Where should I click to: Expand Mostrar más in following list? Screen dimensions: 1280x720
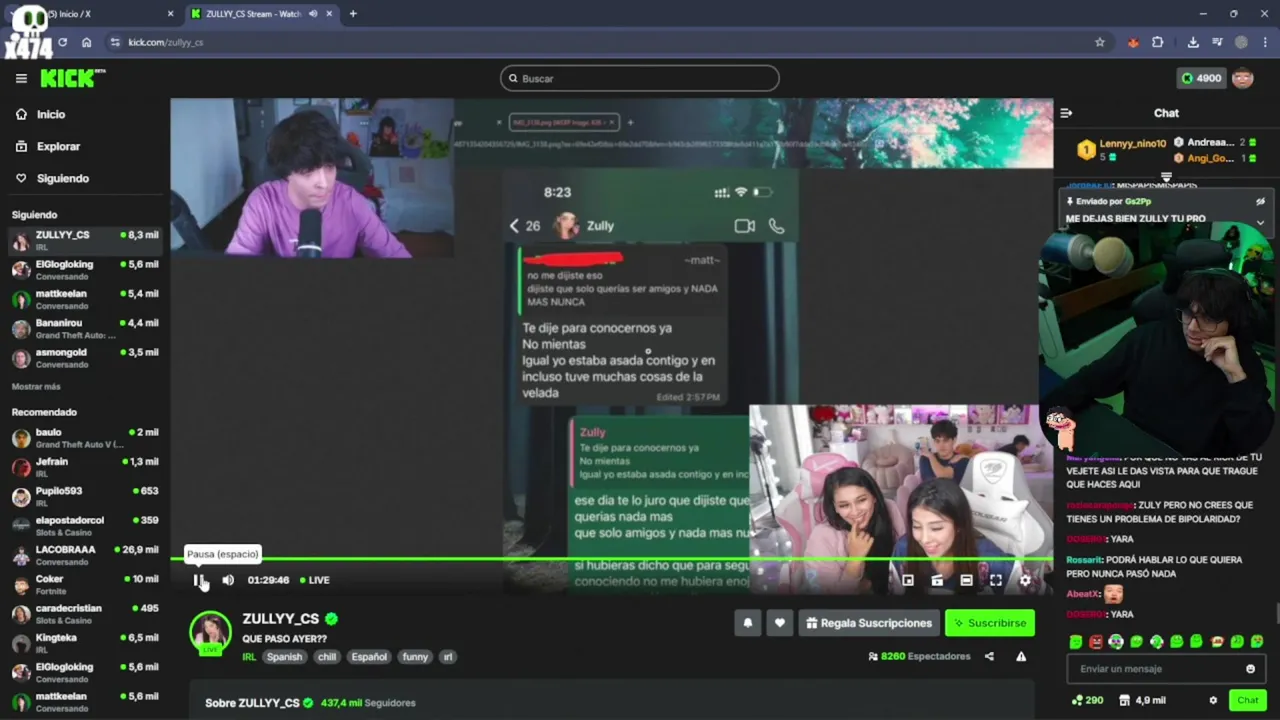click(36, 386)
